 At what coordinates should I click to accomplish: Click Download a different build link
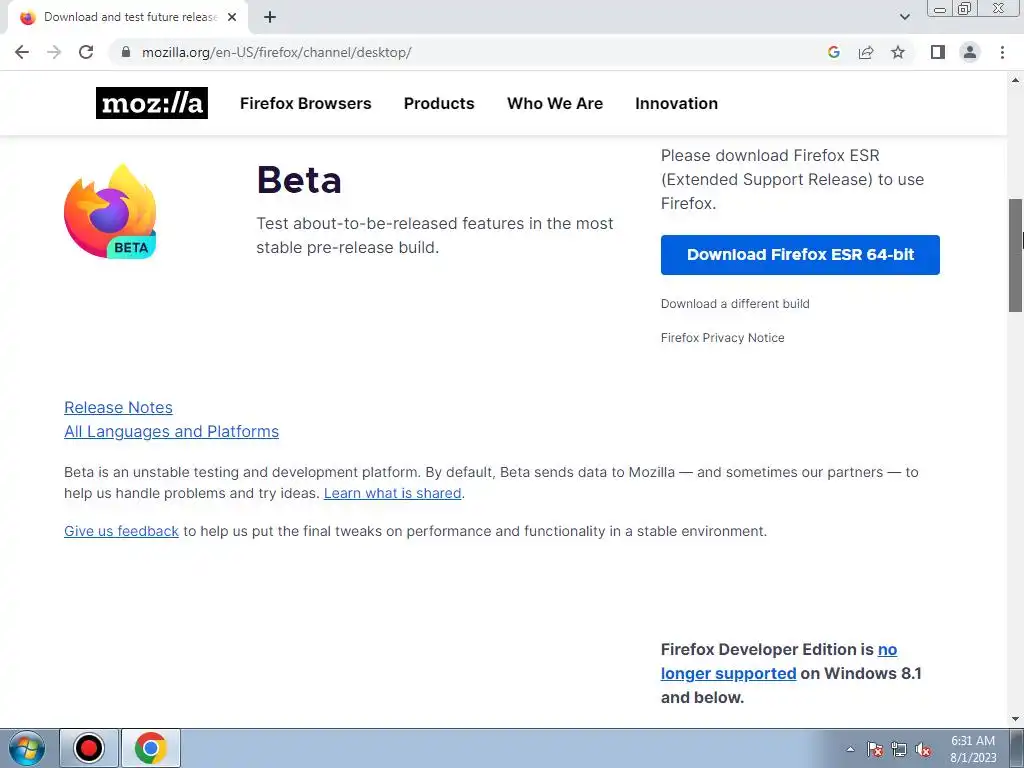735,304
